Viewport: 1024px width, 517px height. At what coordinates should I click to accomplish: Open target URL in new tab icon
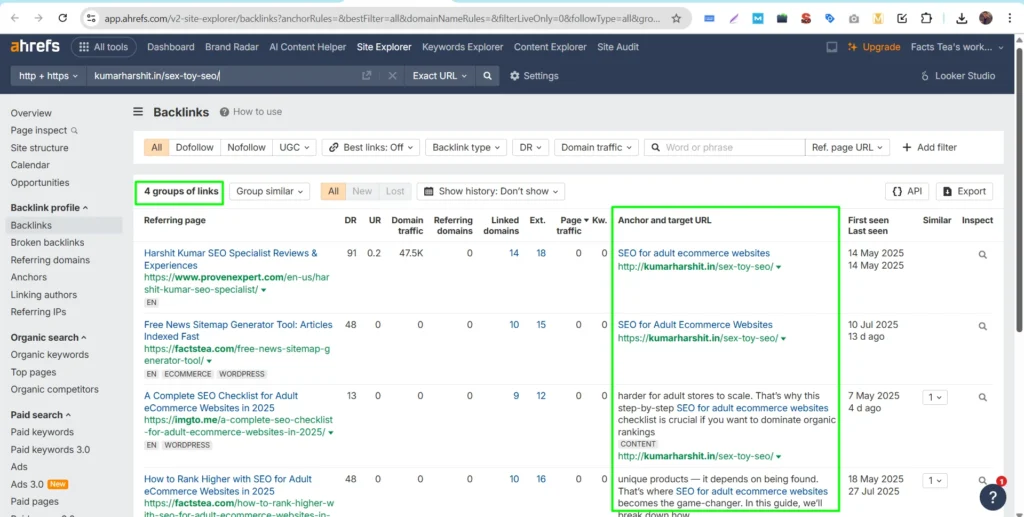[x=366, y=76]
